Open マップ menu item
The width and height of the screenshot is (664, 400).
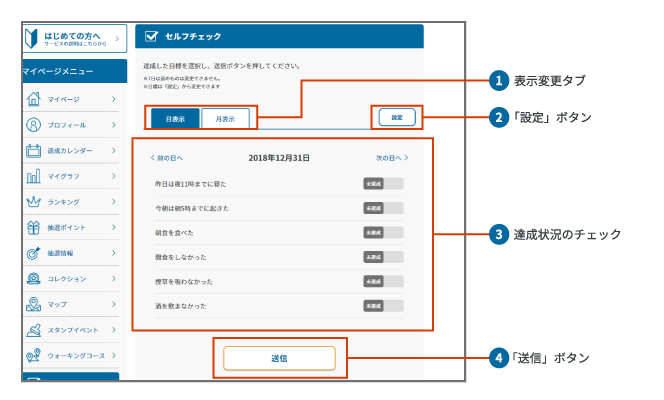tap(71, 304)
